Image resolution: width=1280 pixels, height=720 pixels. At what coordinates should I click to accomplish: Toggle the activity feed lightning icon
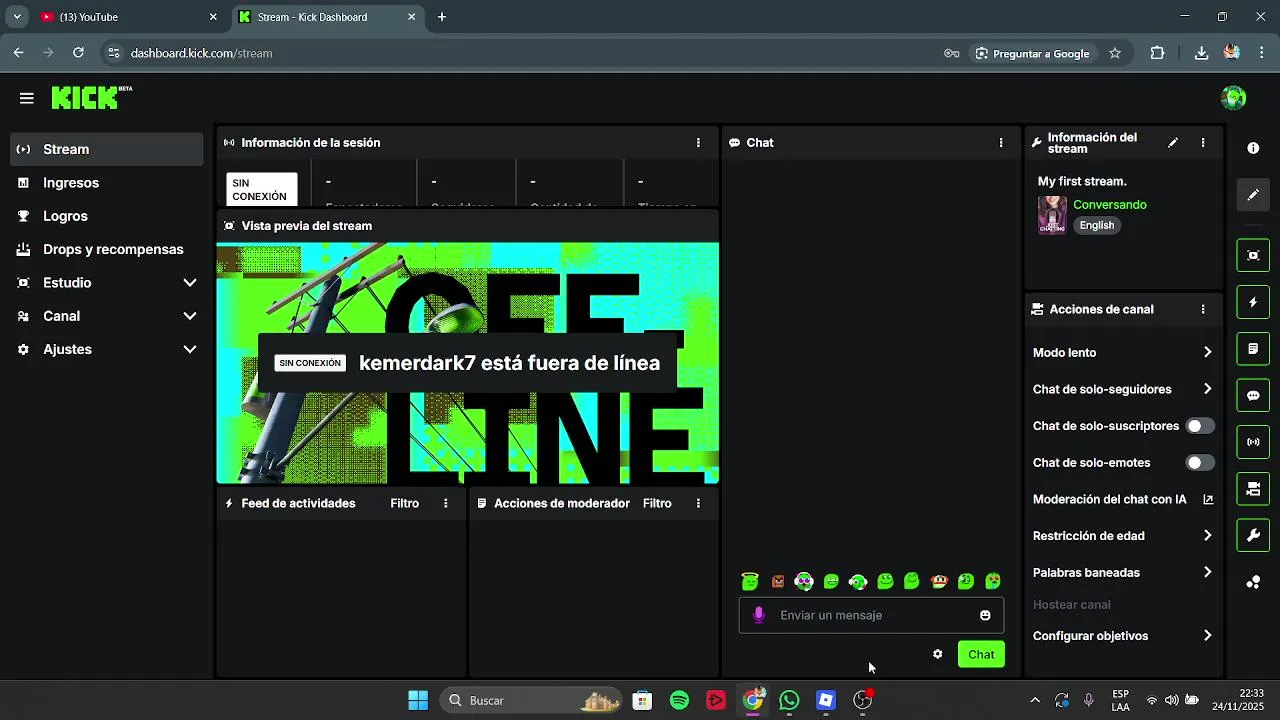(x=1253, y=302)
